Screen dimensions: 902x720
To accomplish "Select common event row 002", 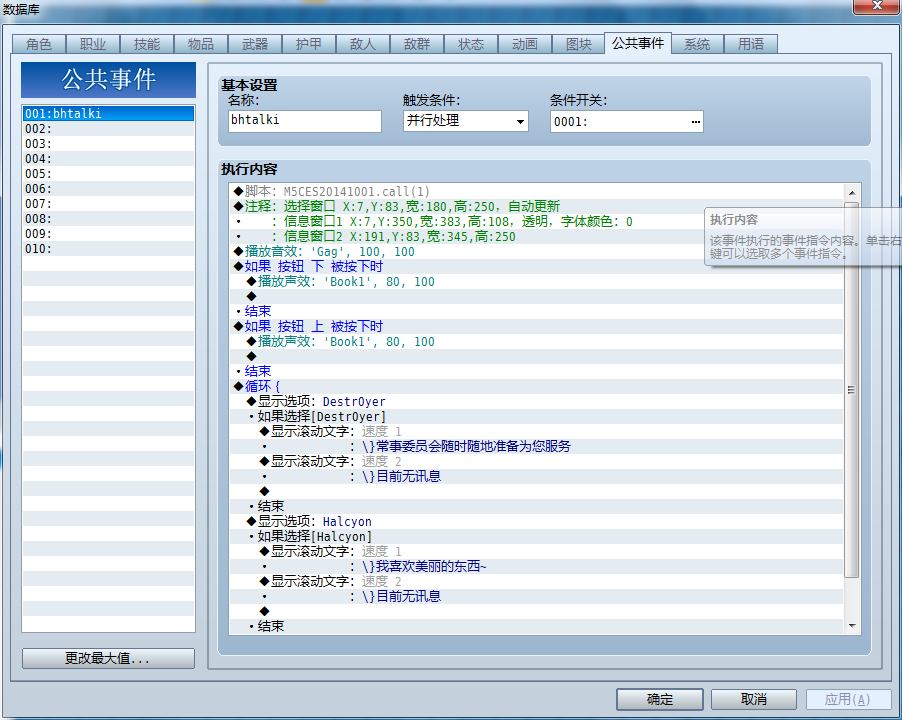I will coord(108,129).
